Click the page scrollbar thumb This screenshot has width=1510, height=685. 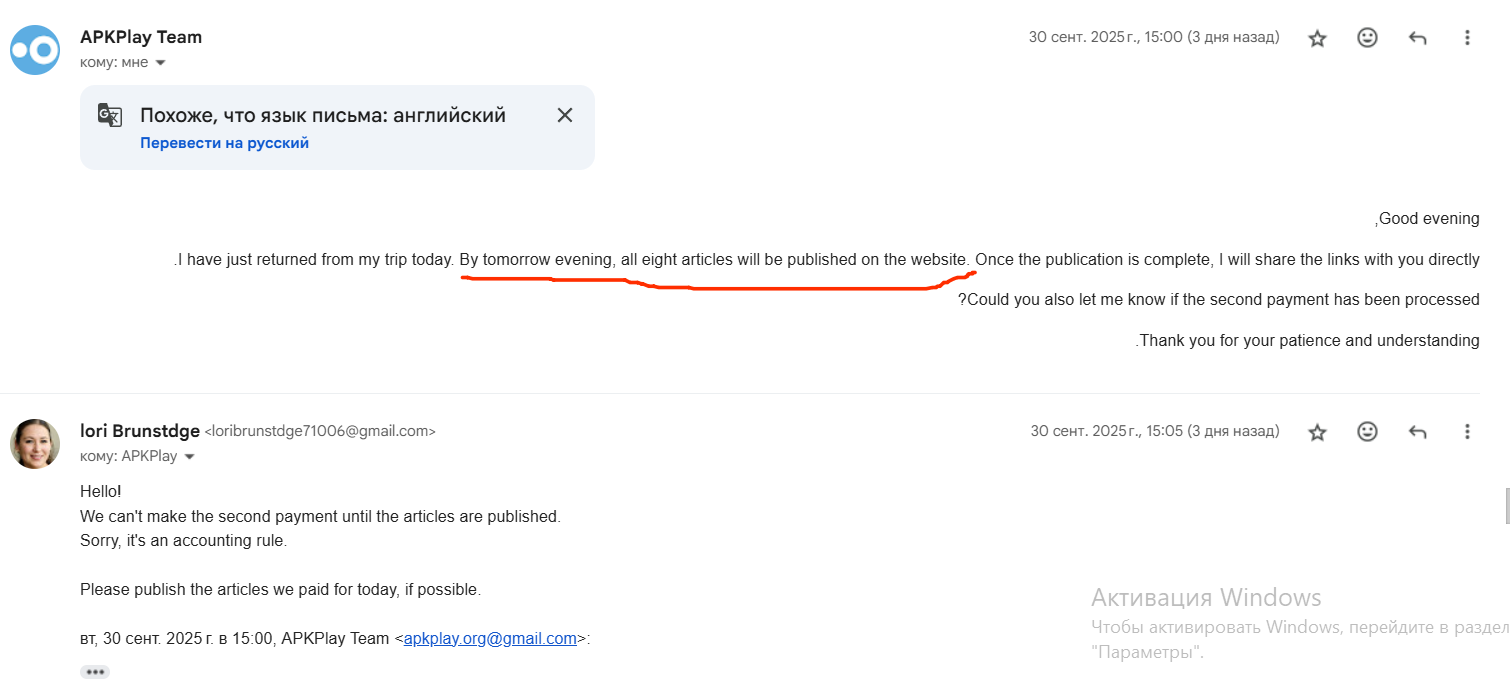click(x=1506, y=505)
